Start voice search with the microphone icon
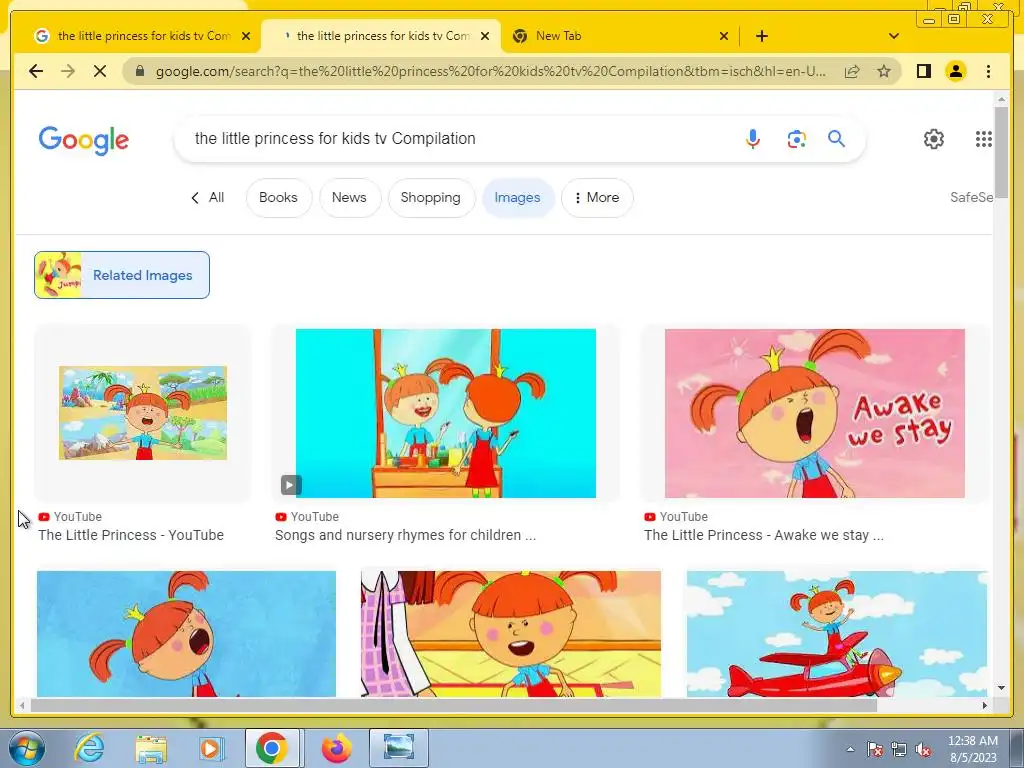 (752, 138)
